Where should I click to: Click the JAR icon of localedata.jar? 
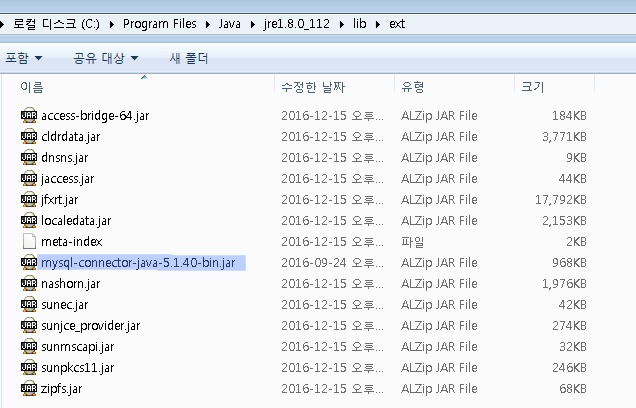point(29,221)
